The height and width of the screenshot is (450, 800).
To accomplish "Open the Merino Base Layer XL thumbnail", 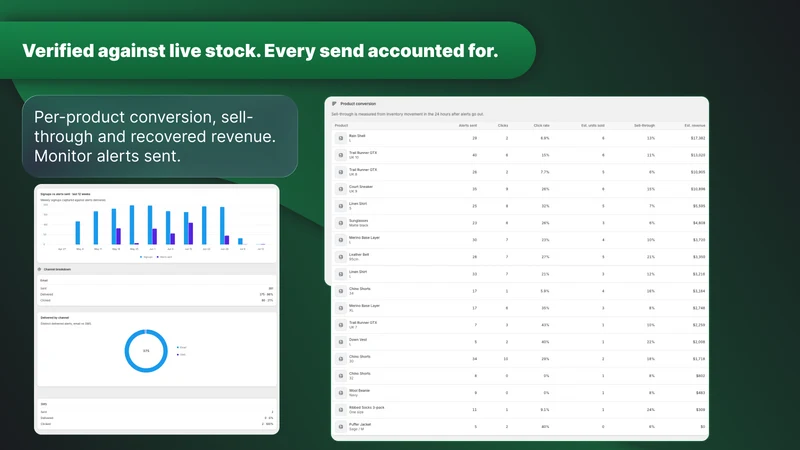I will 341,308.
